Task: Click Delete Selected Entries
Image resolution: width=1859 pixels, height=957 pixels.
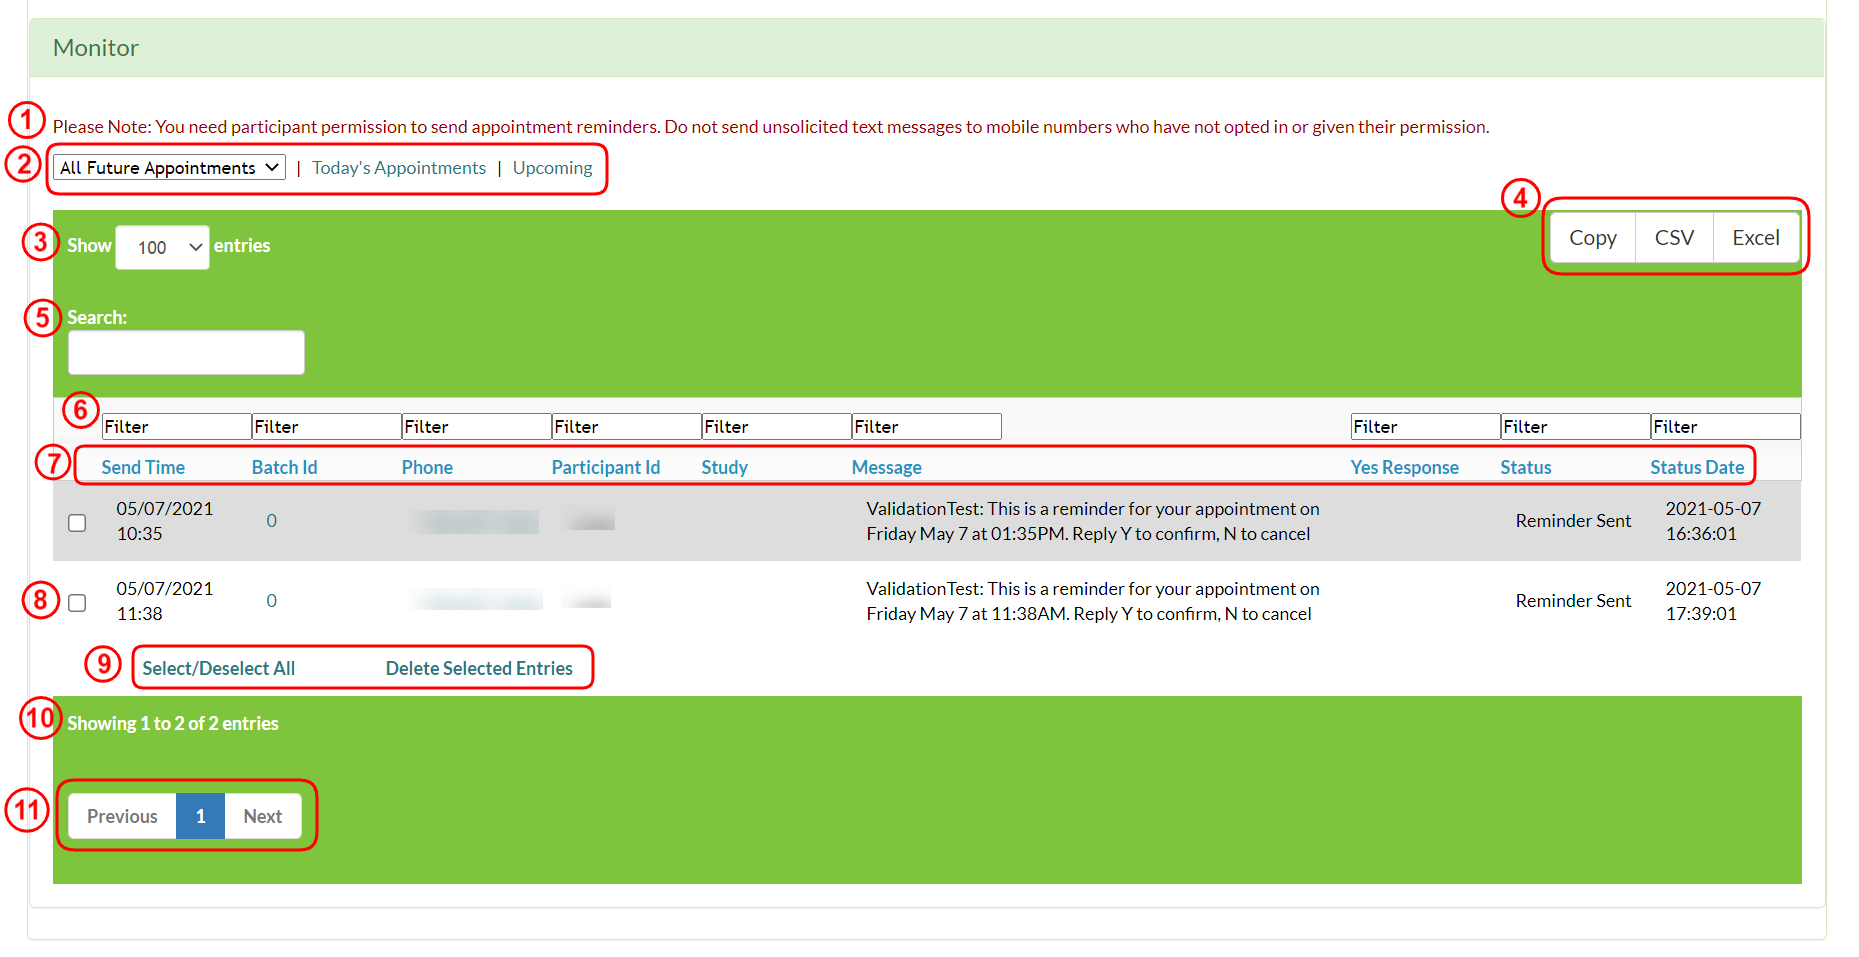Action: point(479,668)
